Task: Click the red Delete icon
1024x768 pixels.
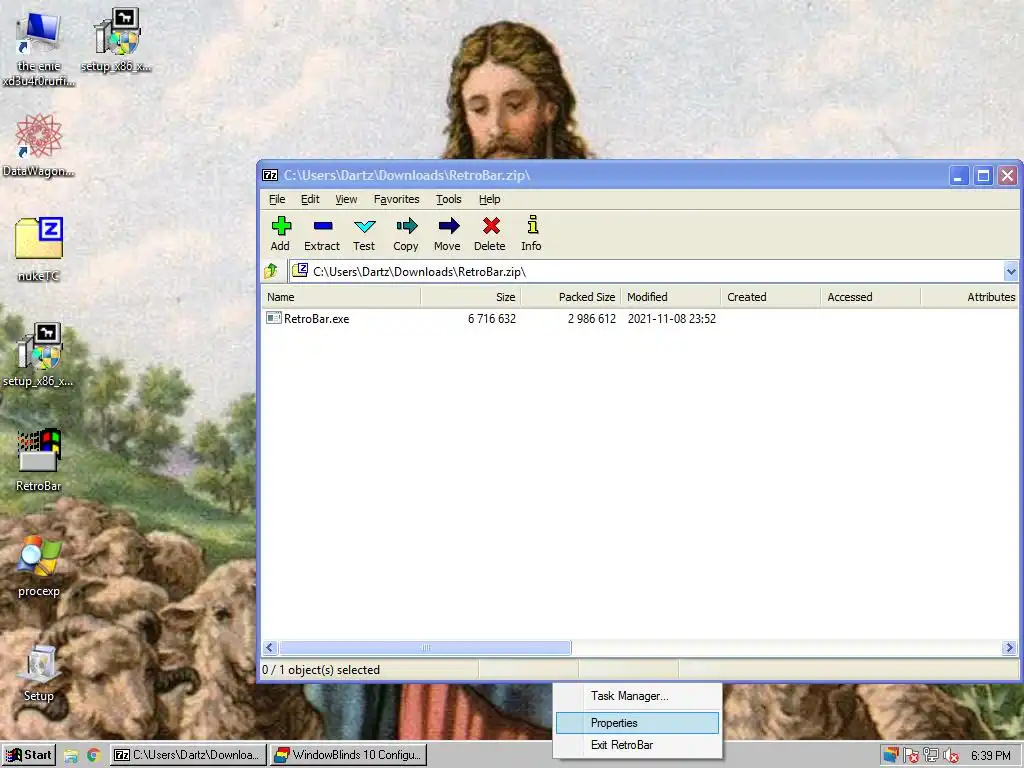Action: click(x=491, y=226)
